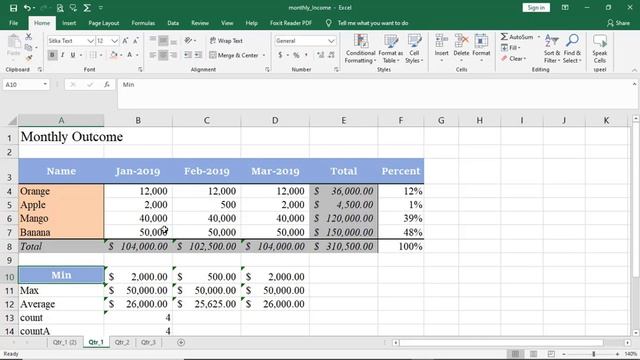Click Merge & Center button

pos(234,55)
